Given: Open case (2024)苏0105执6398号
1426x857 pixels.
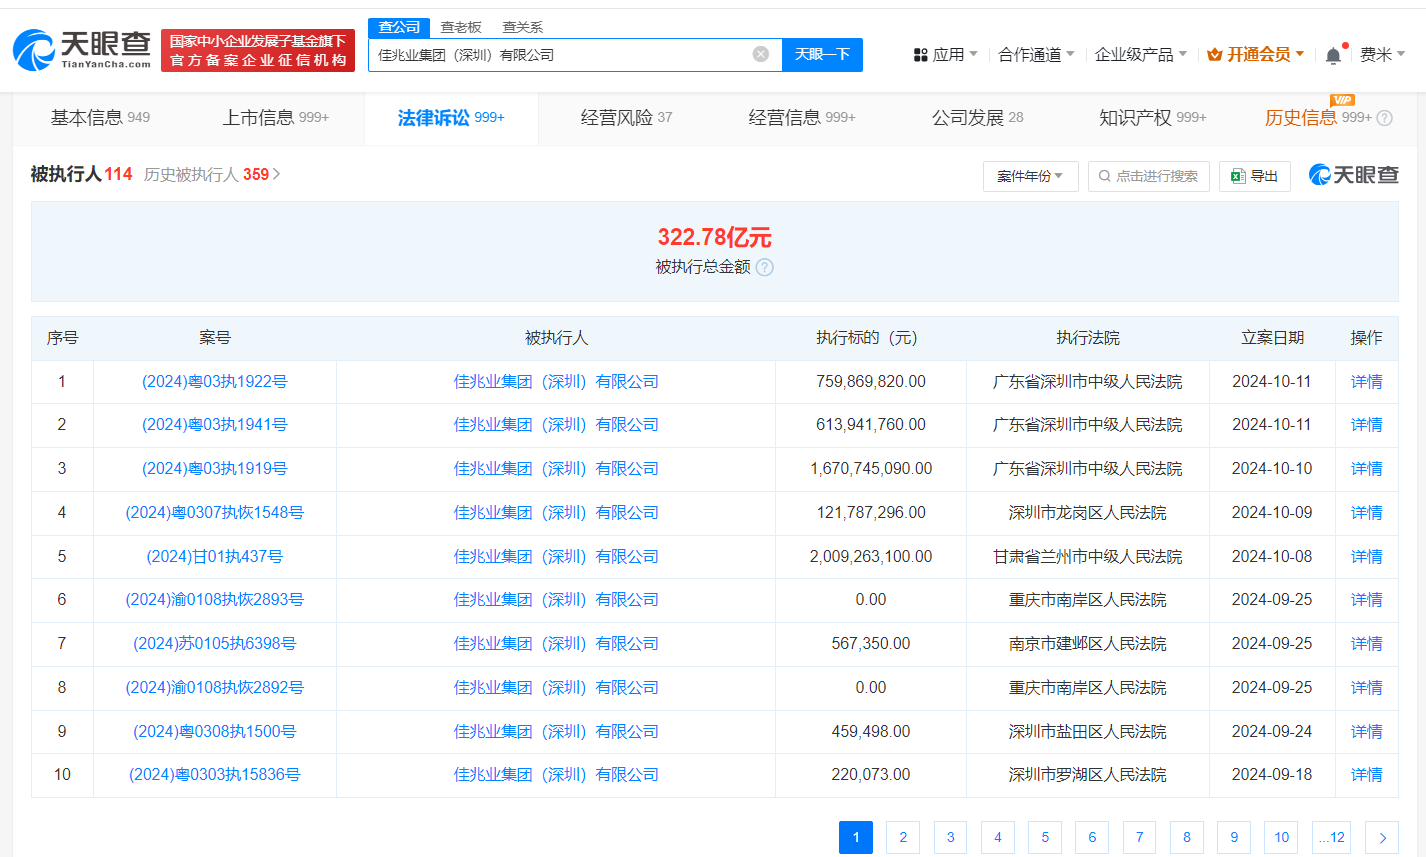Looking at the screenshot, I should 215,644.
